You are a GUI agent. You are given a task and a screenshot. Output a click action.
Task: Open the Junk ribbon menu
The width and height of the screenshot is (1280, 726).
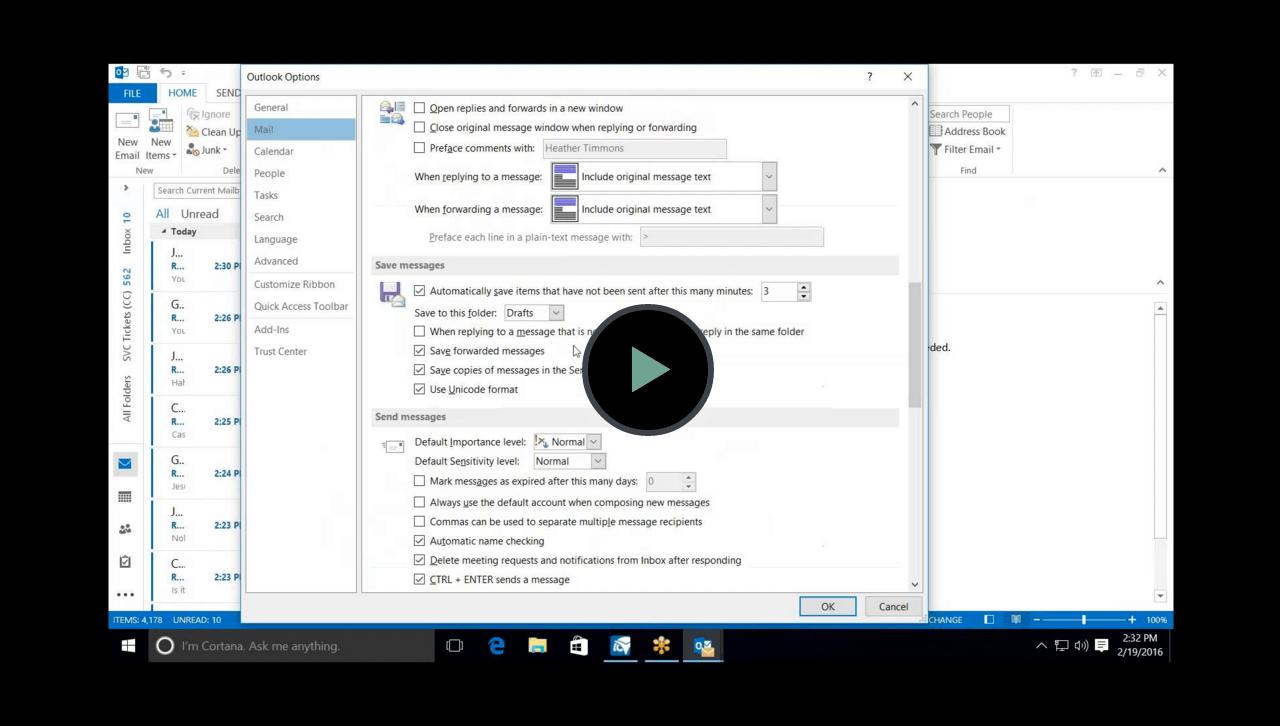(206, 150)
